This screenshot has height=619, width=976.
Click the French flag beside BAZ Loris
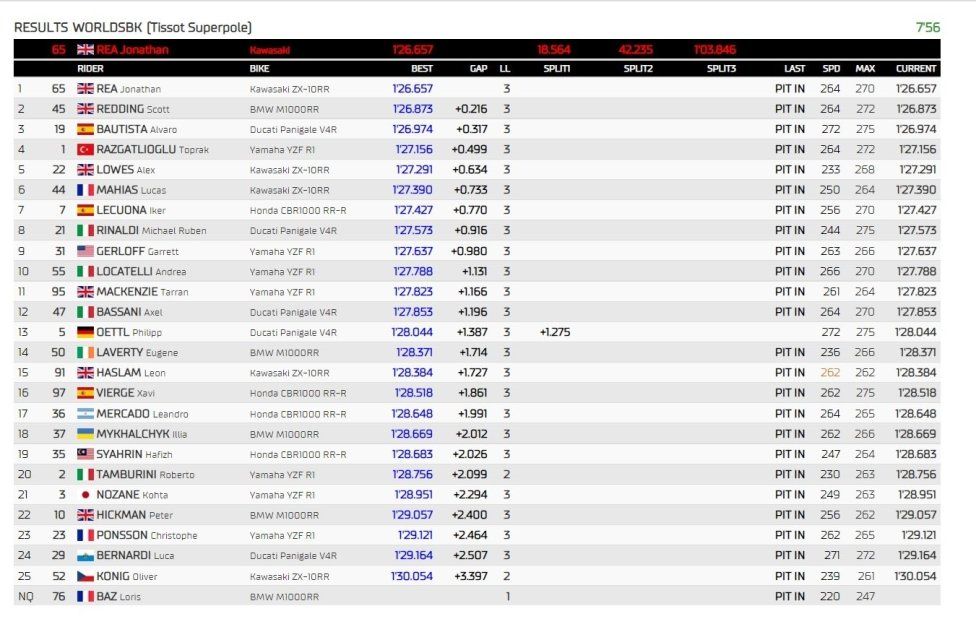click(x=85, y=596)
